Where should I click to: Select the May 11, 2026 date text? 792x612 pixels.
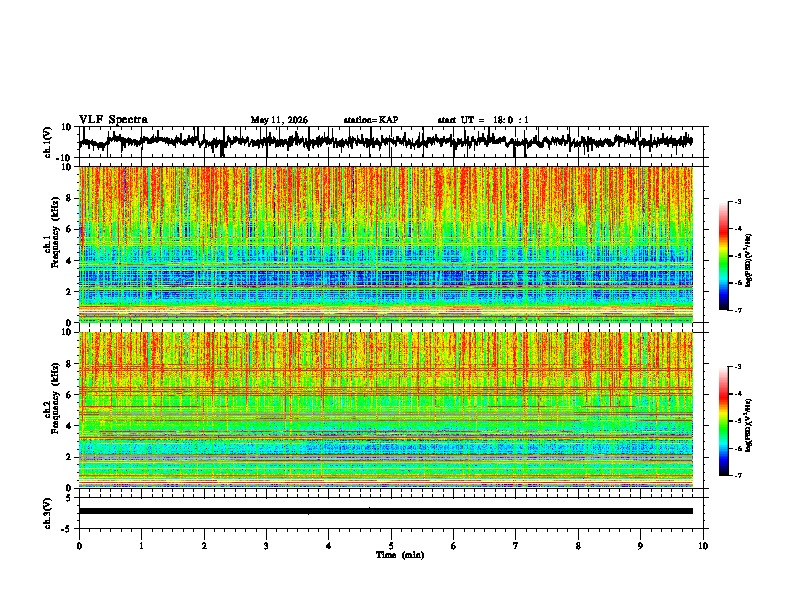pos(279,120)
